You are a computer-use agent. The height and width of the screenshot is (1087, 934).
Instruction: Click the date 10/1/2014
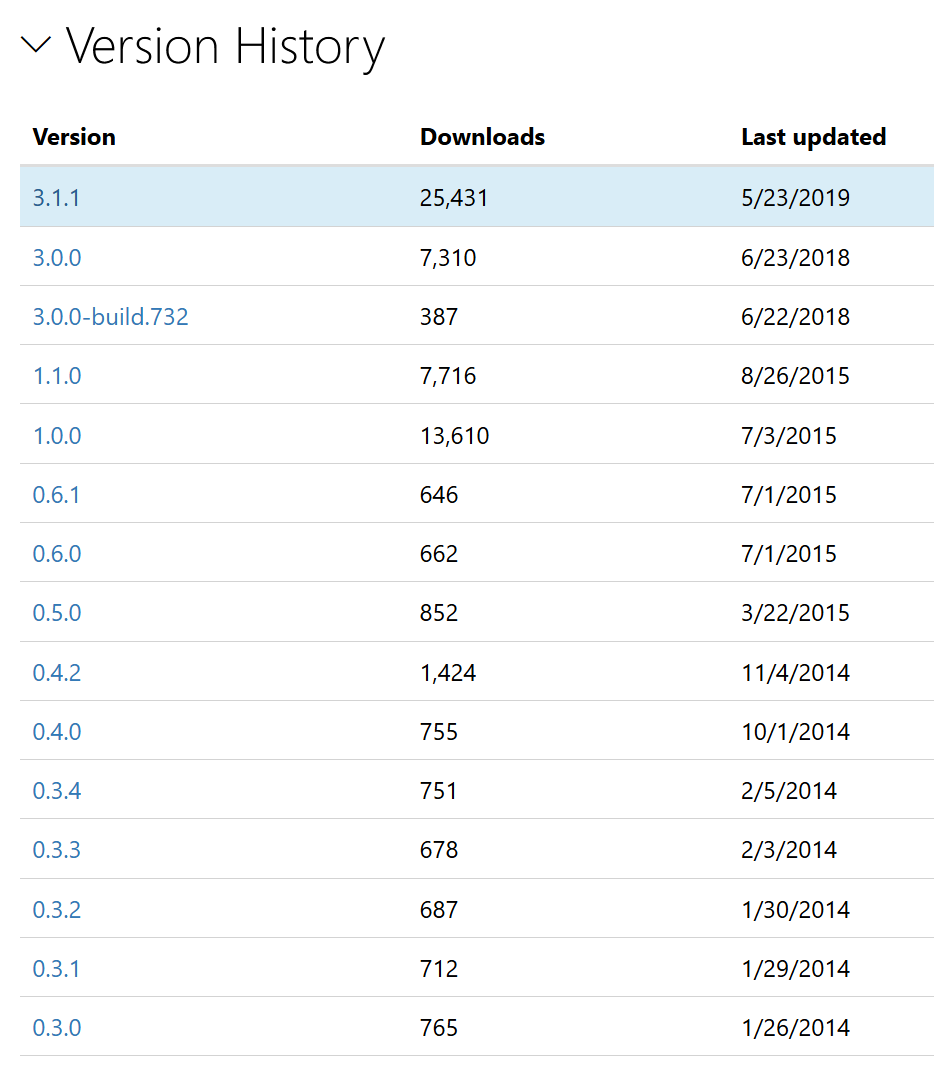tap(796, 732)
